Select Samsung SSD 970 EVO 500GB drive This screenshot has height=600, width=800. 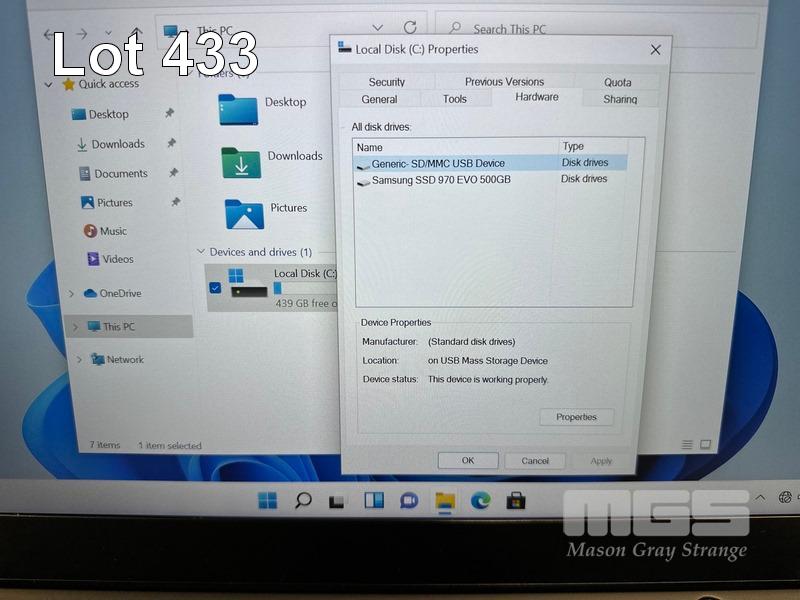point(440,180)
